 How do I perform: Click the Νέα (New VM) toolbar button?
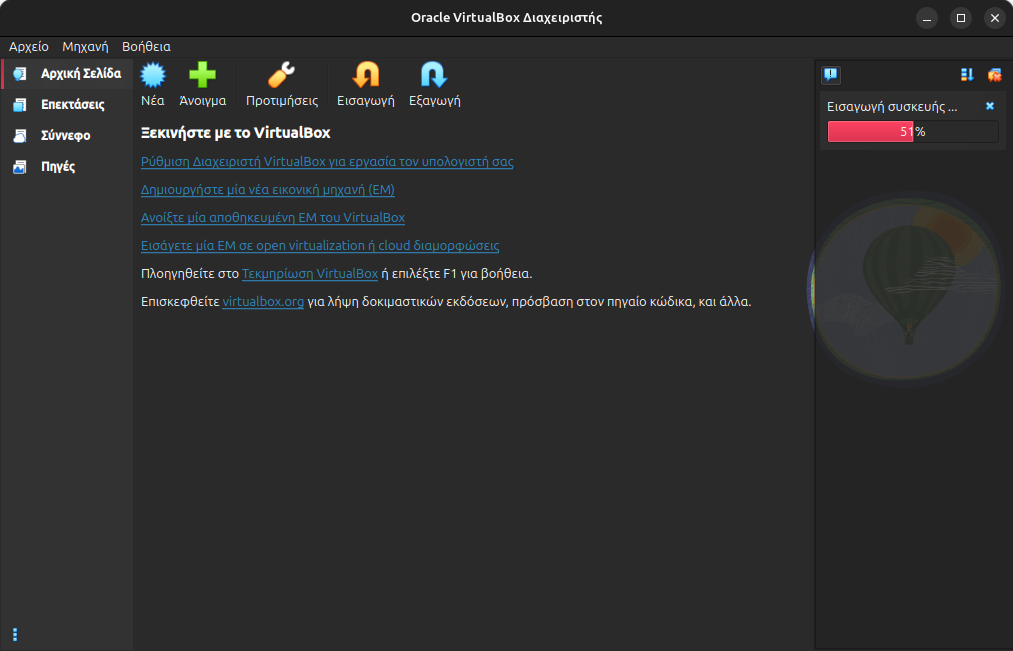pos(153,85)
